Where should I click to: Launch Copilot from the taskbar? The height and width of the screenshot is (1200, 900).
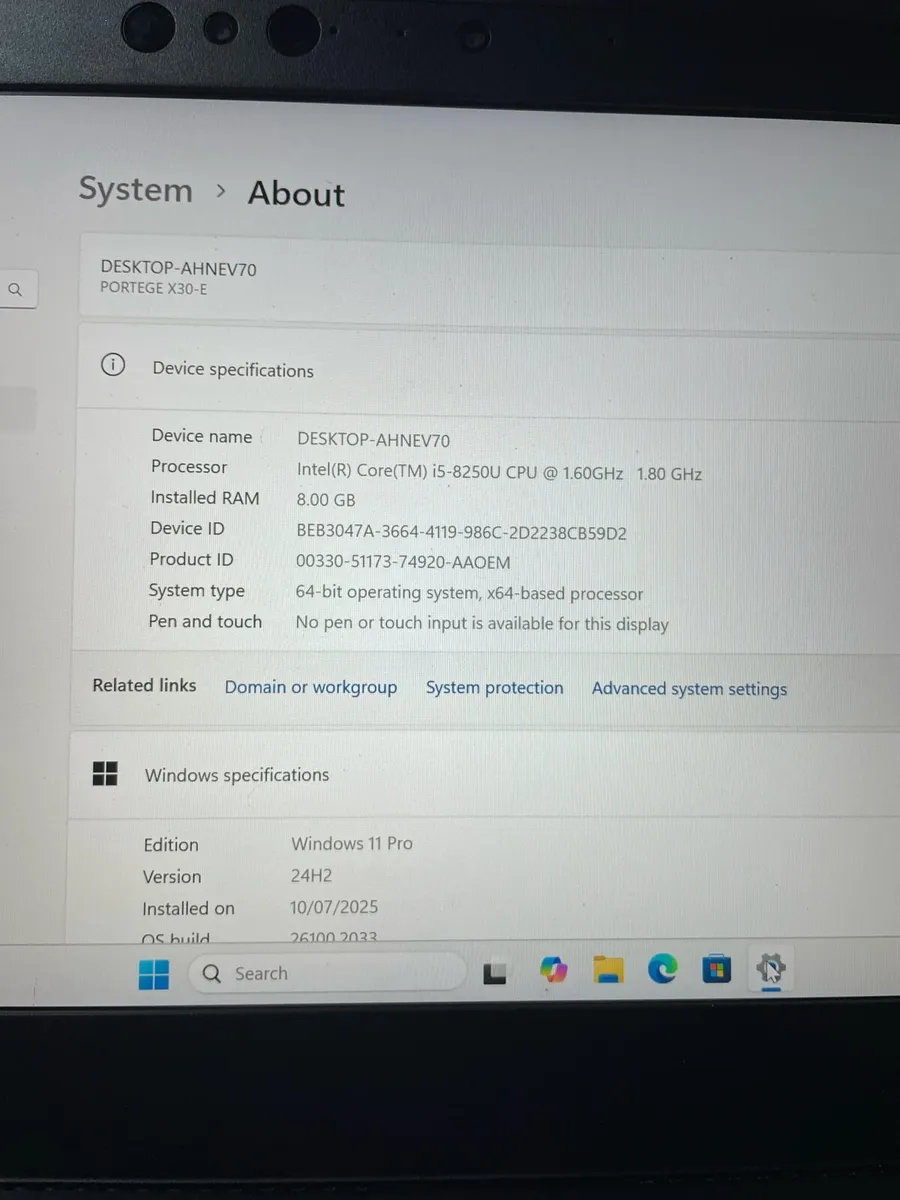[553, 970]
